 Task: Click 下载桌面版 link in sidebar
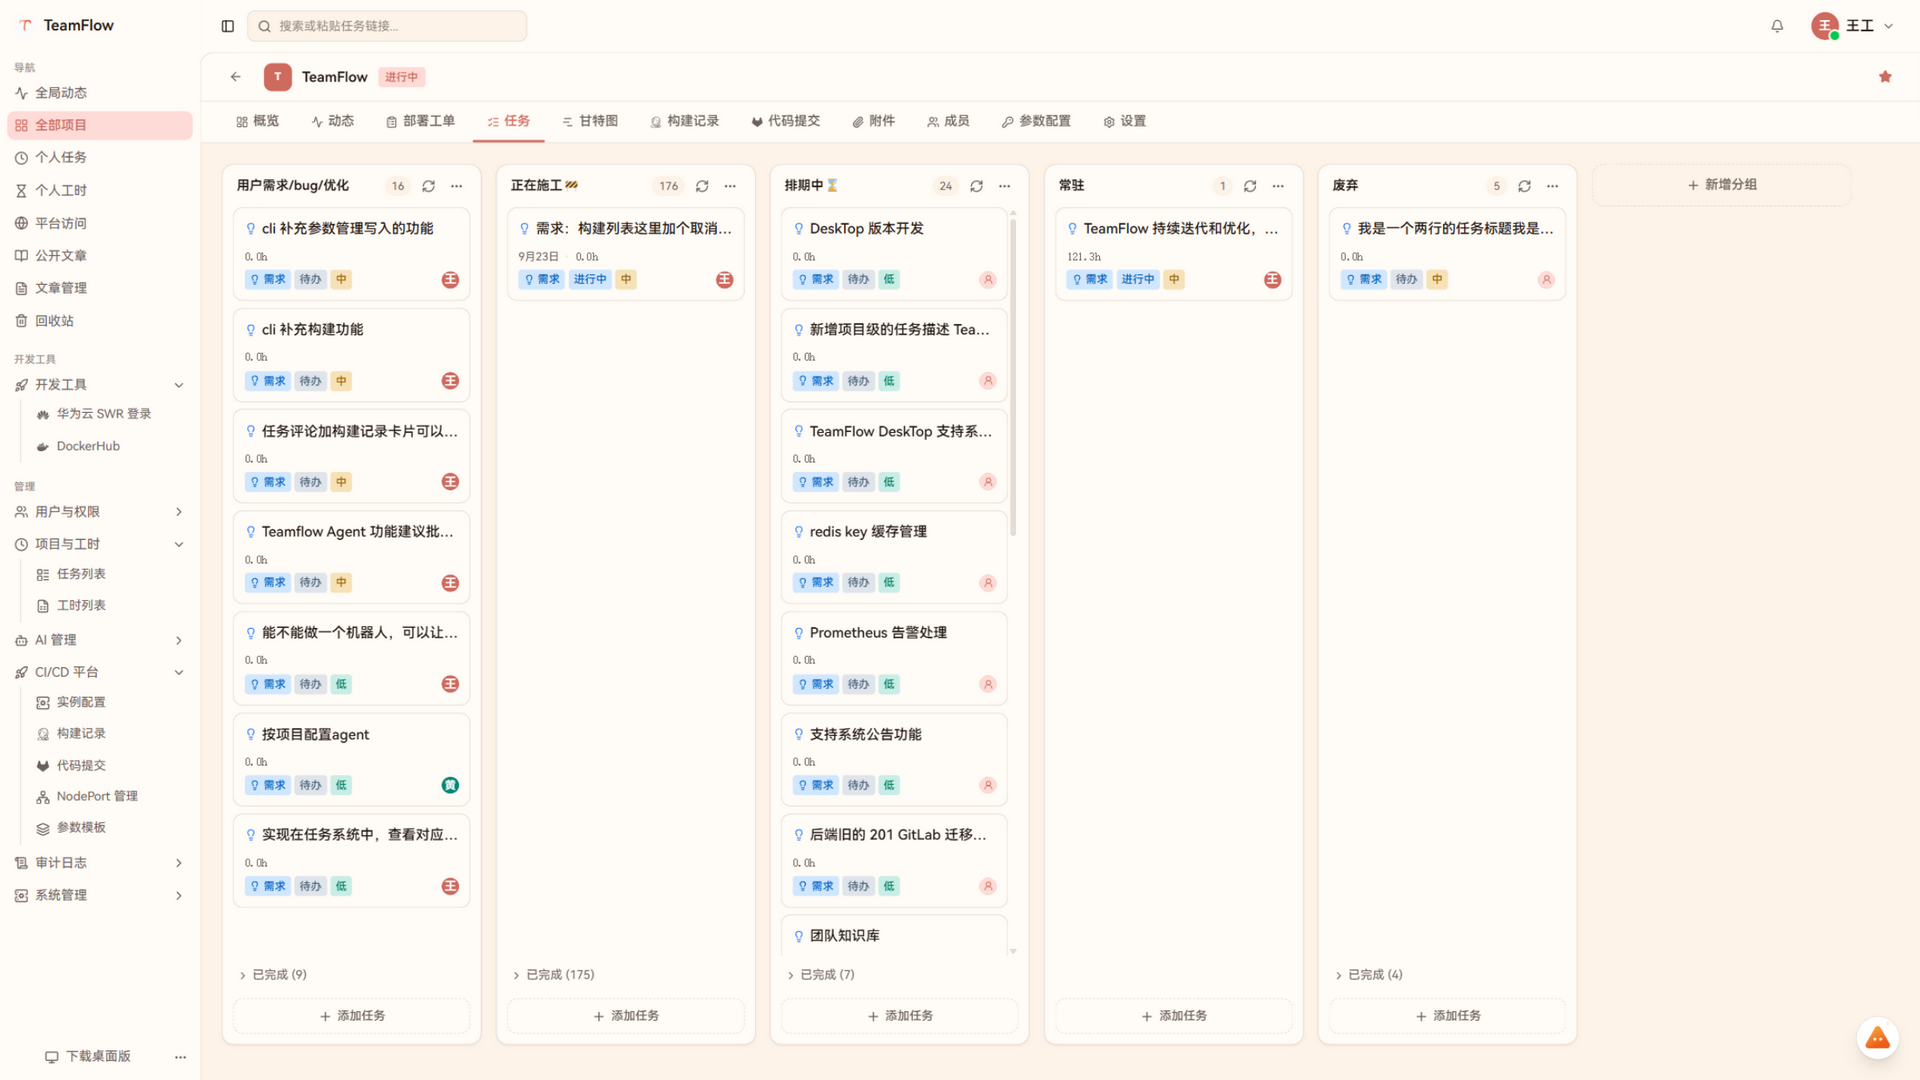tap(88, 1057)
